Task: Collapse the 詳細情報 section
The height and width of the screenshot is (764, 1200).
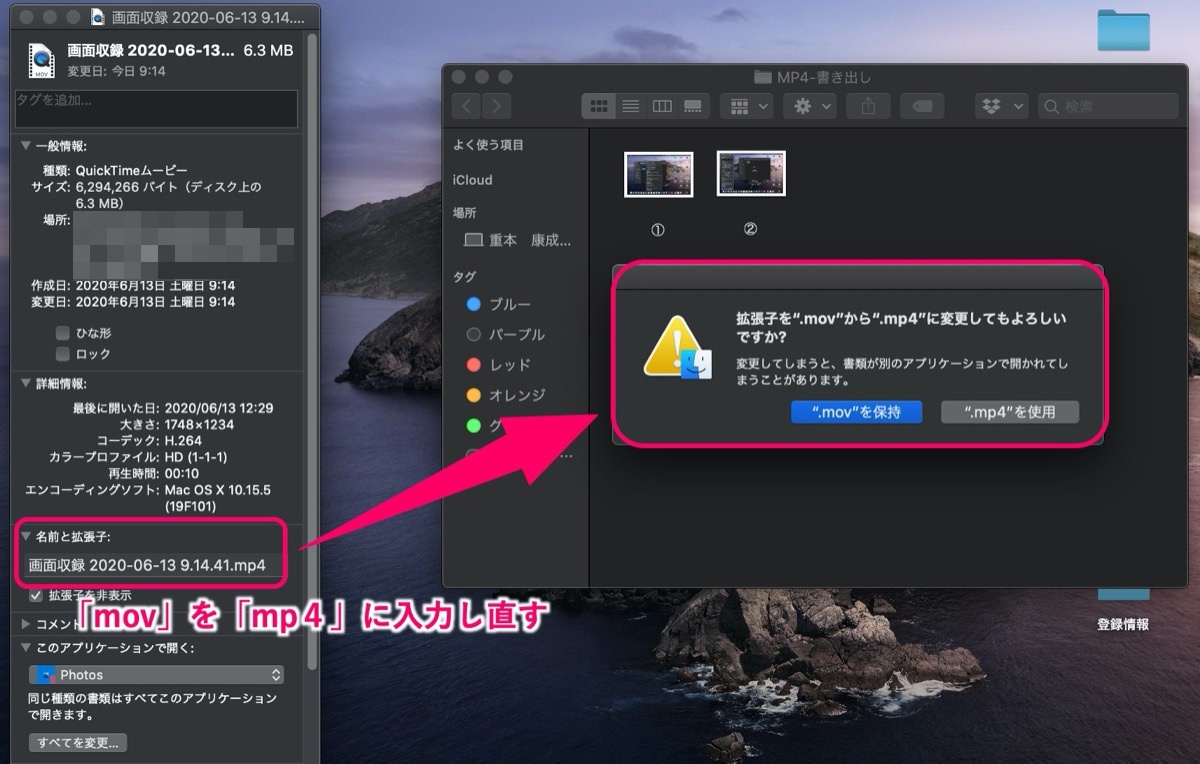Action: tap(26, 383)
